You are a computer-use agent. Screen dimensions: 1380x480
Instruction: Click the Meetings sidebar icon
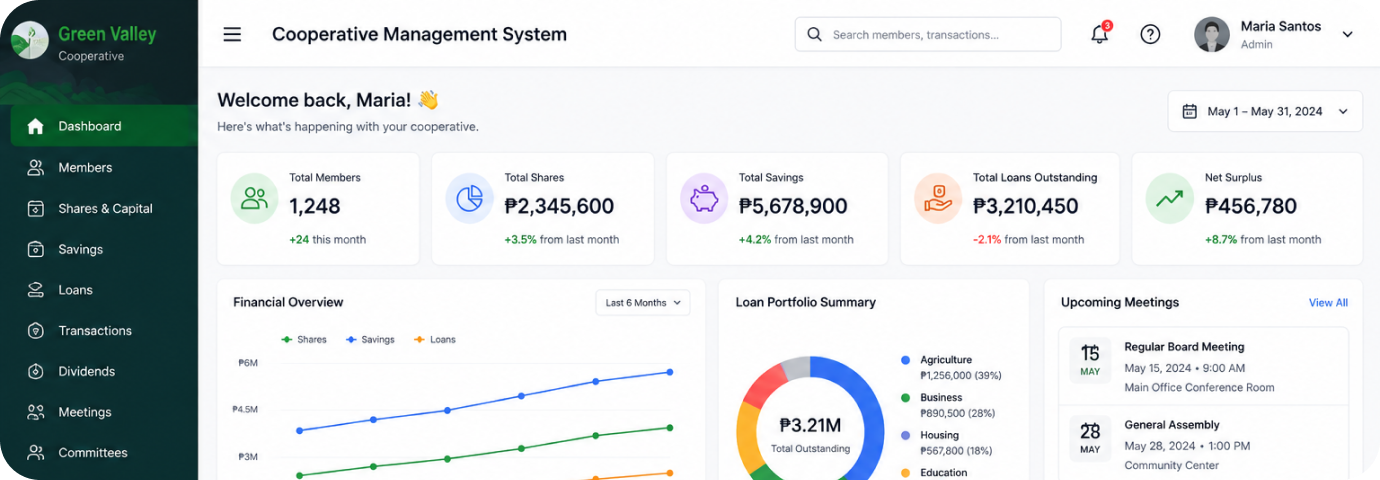[x=36, y=412]
